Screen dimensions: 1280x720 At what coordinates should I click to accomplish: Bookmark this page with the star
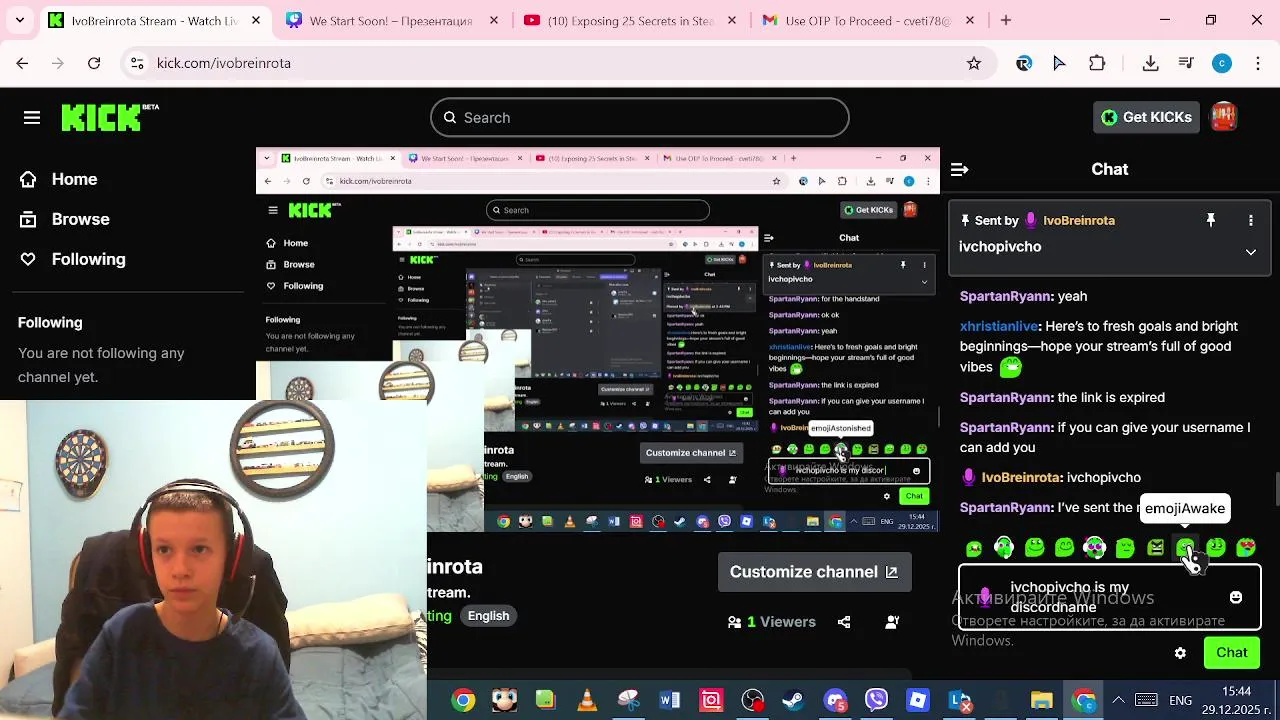pos(974,63)
